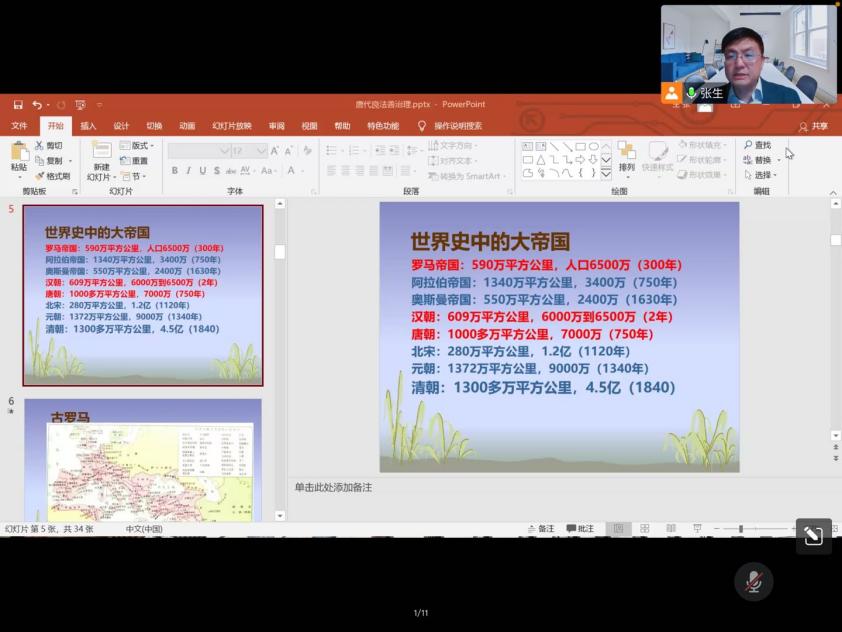Click the Reset (重置) slide button

click(x=134, y=160)
